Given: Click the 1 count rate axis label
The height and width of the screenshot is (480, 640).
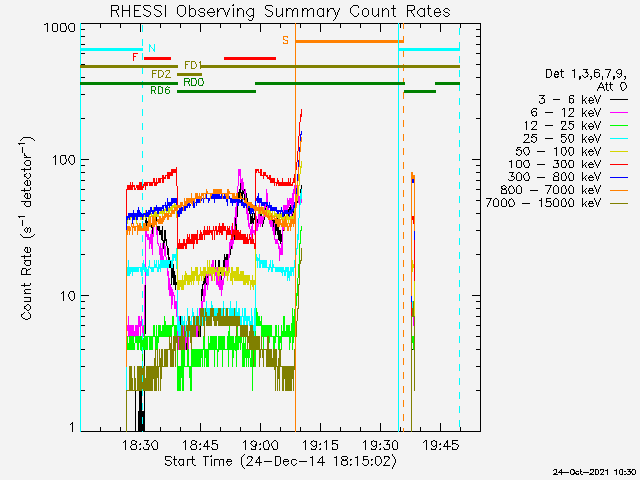Looking at the screenshot, I should pos(72,427).
